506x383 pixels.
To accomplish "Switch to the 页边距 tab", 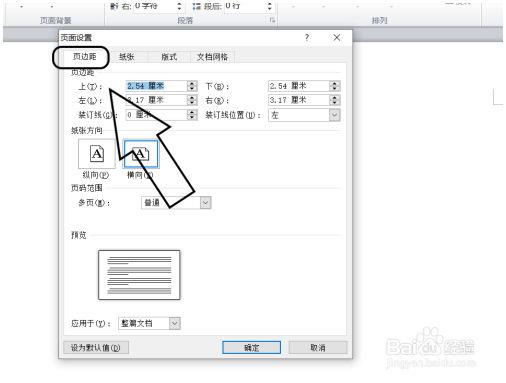I will [84, 57].
